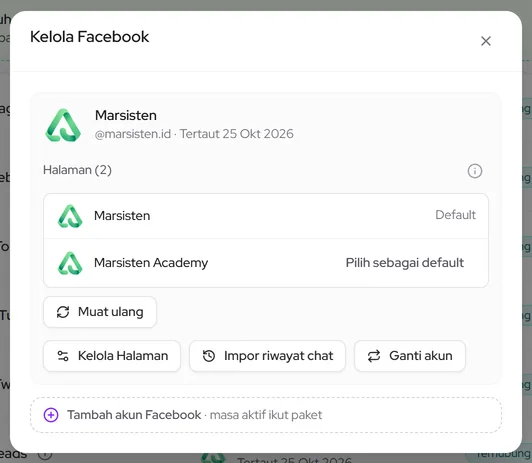Viewport: 532px width, 463px height.
Task: Click the Marsisten account name heading
Action: [126, 115]
